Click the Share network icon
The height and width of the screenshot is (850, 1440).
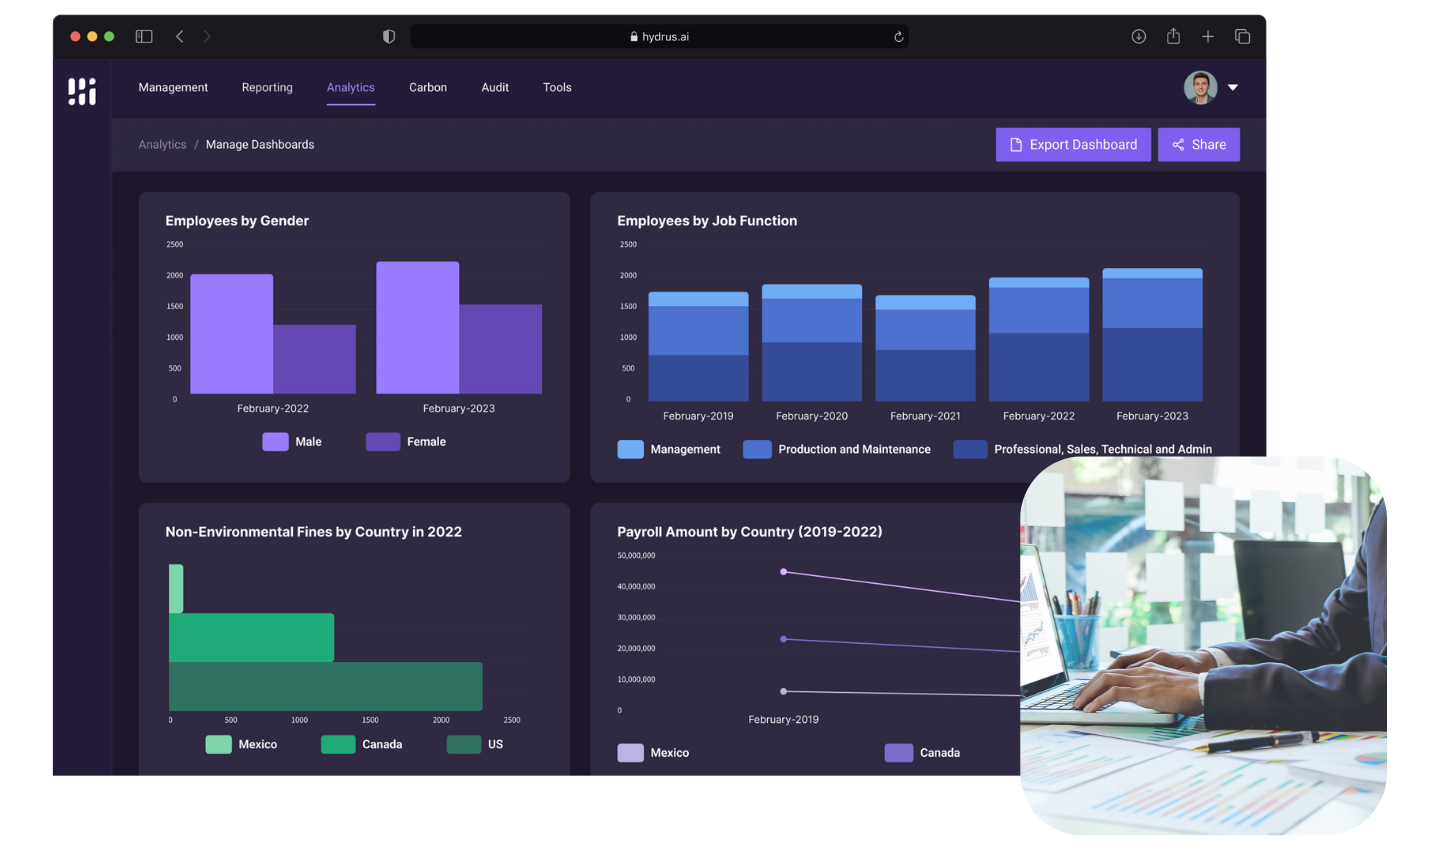click(x=1177, y=144)
